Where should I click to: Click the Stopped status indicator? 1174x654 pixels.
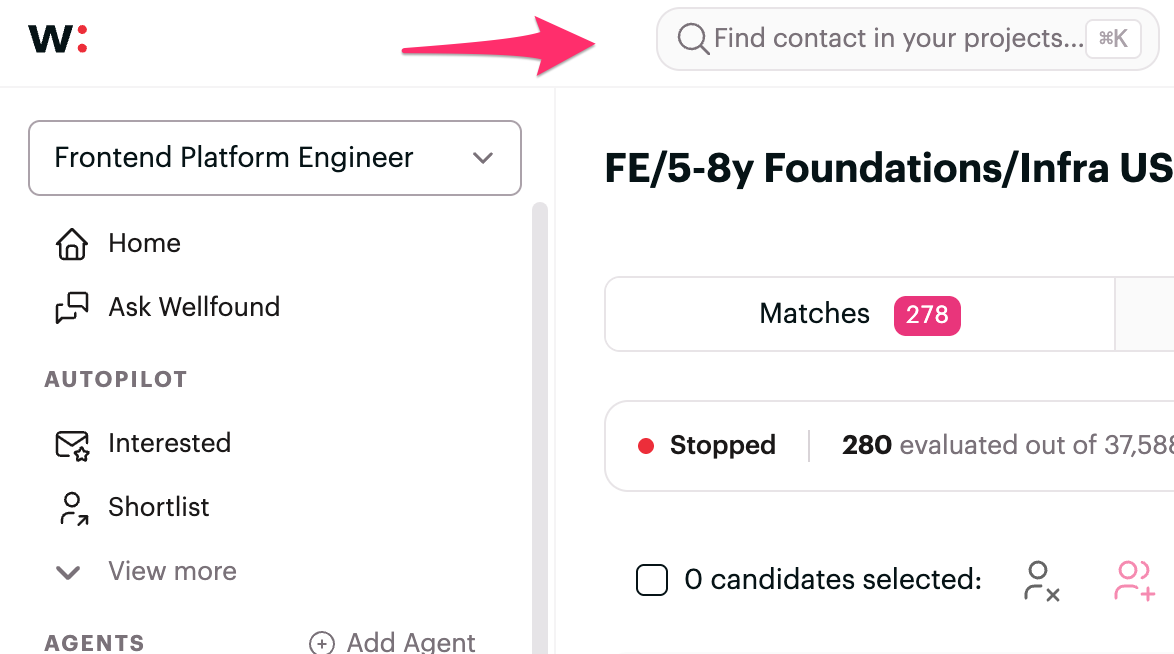[x=708, y=445]
